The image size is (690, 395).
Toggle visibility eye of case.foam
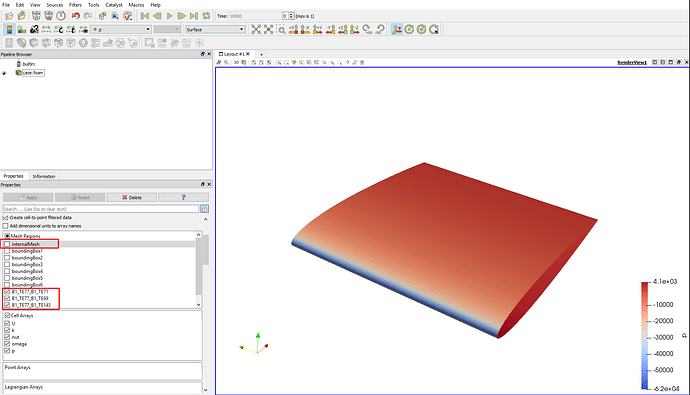pyautogui.click(x=4, y=73)
